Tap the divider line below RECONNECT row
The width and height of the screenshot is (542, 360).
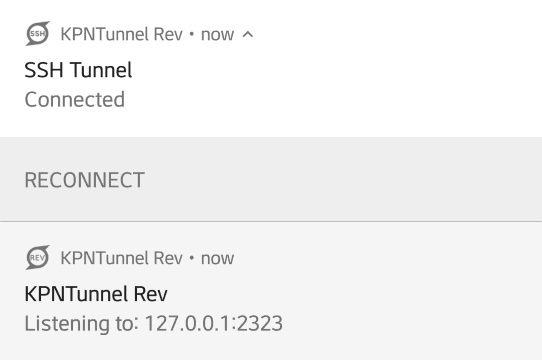click(271, 221)
